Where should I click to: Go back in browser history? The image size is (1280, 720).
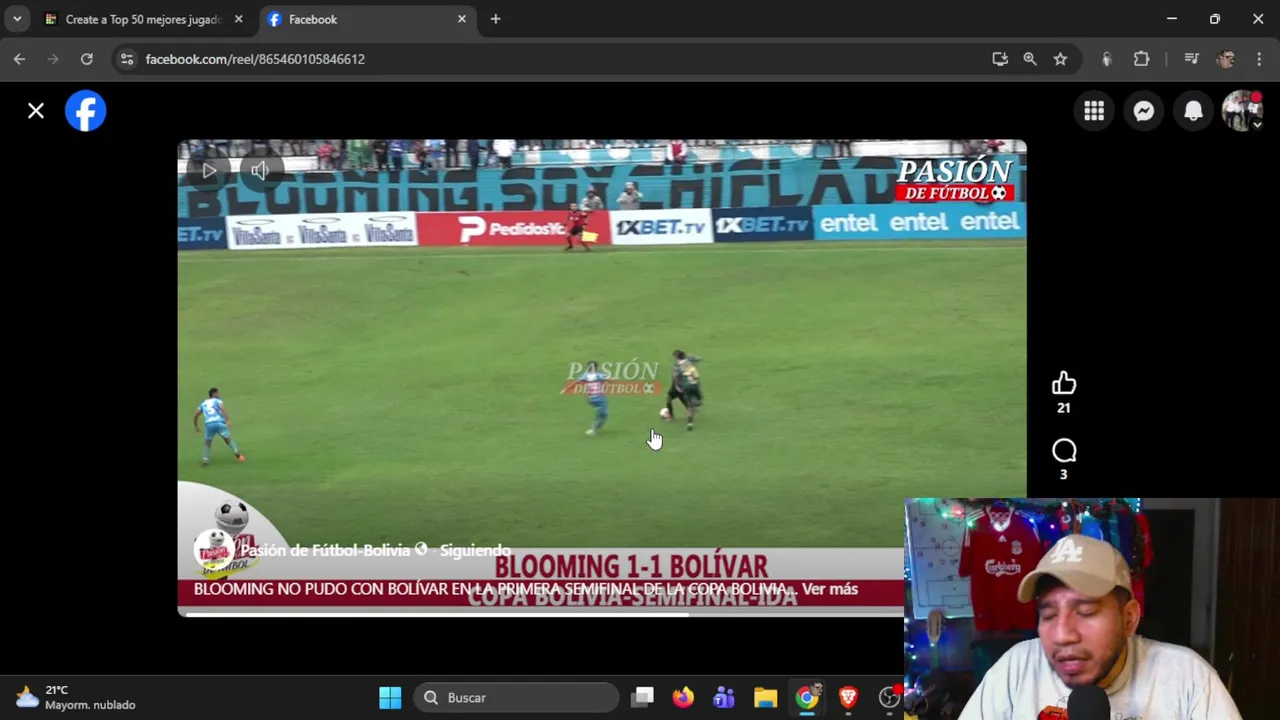tap(19, 59)
